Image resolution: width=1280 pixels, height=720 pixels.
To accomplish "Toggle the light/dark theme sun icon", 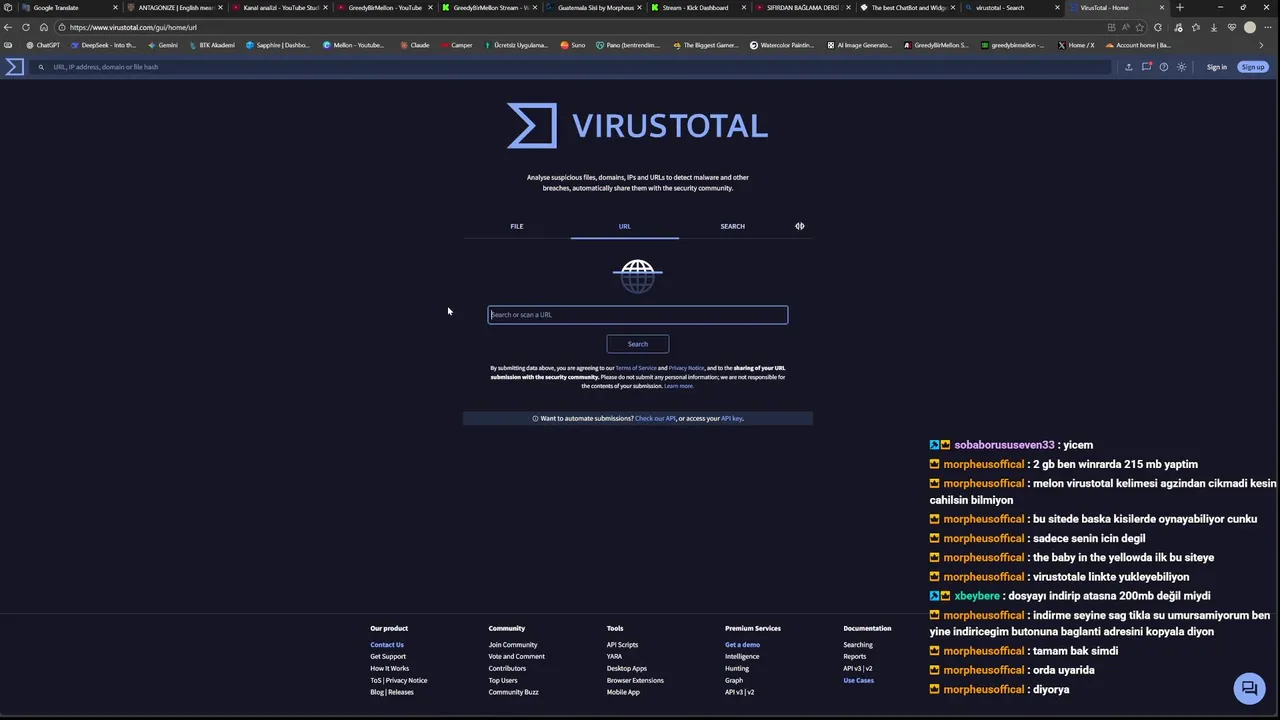I will click(1181, 67).
